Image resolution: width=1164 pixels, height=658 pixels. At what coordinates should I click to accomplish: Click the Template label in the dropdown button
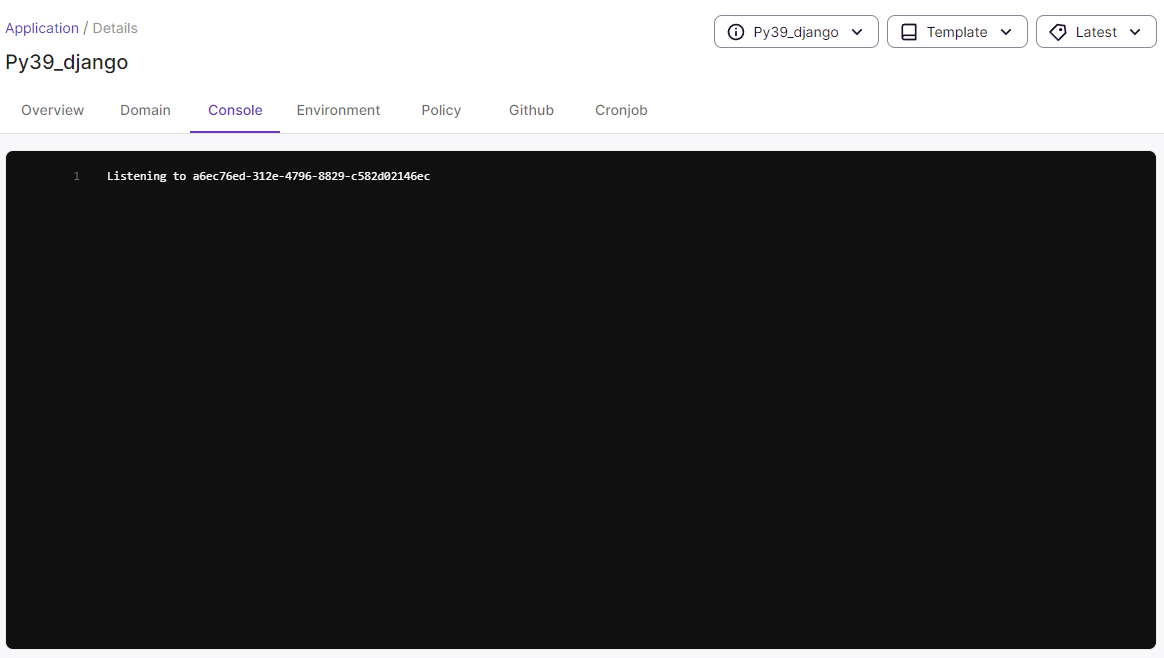pyautogui.click(x=957, y=32)
